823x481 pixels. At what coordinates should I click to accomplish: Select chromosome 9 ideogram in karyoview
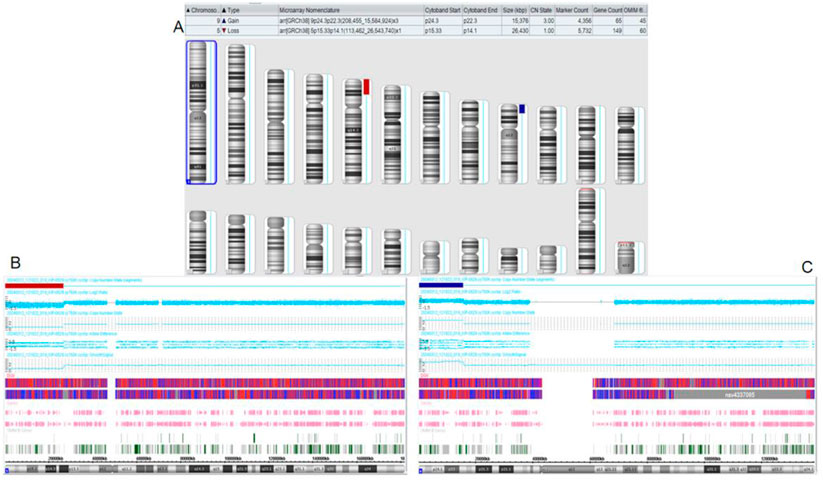(509, 143)
